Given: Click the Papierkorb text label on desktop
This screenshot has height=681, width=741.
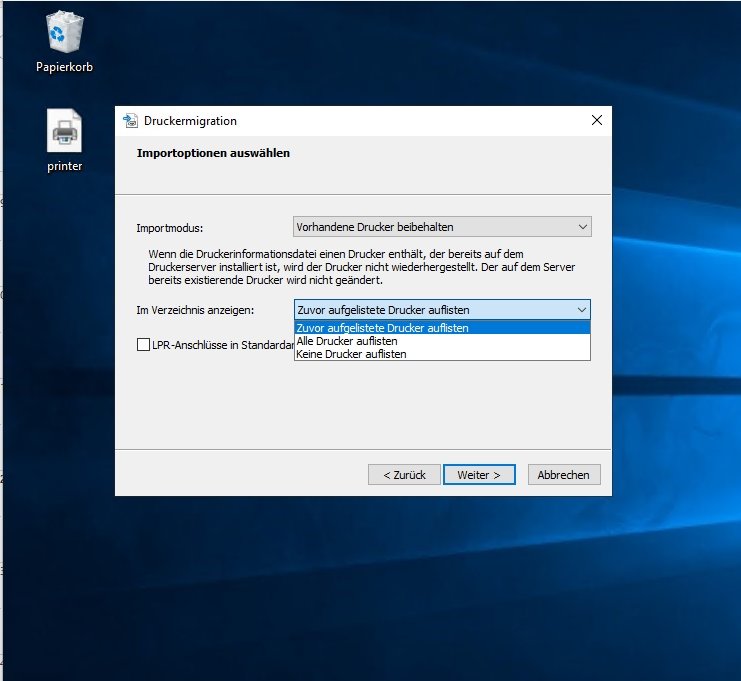Looking at the screenshot, I should point(64,67).
